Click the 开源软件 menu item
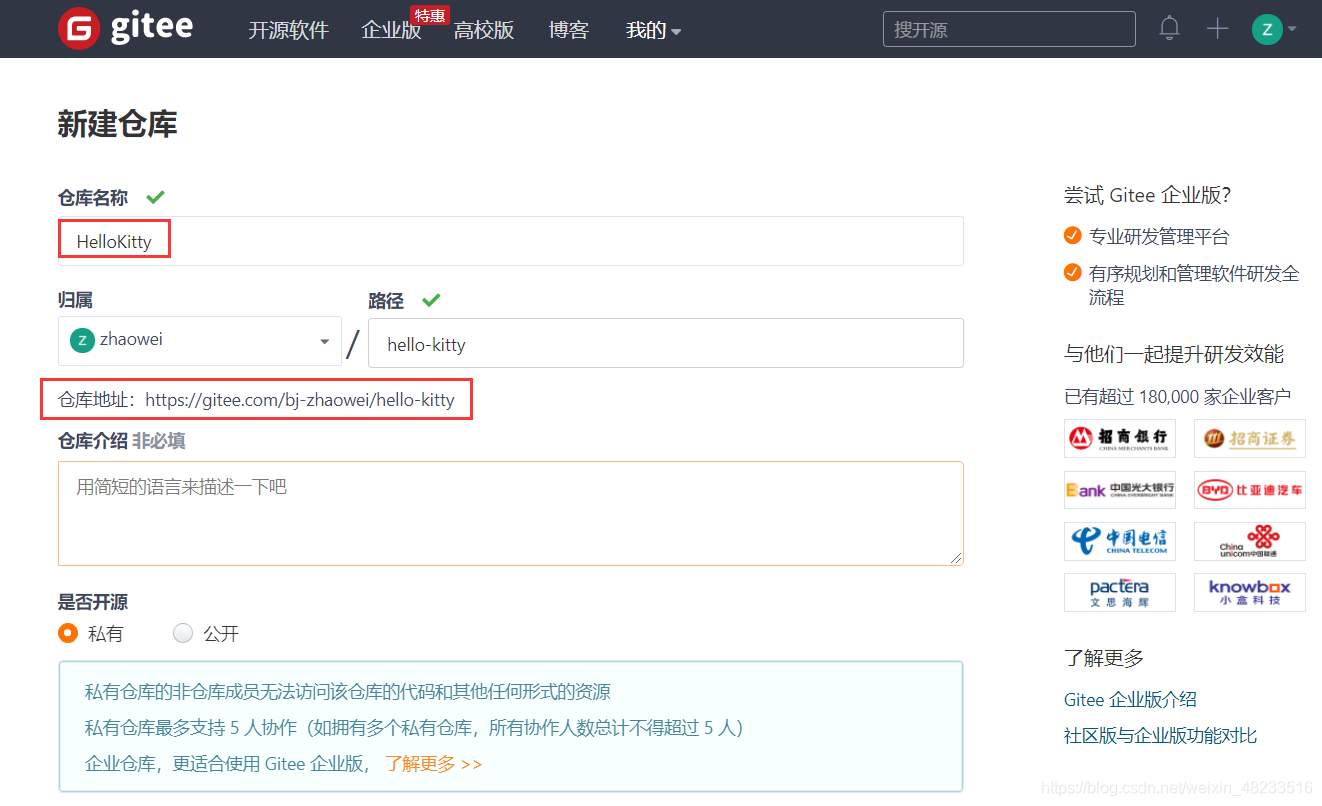Image resolution: width=1322 pixels, height=806 pixels. pos(288,30)
